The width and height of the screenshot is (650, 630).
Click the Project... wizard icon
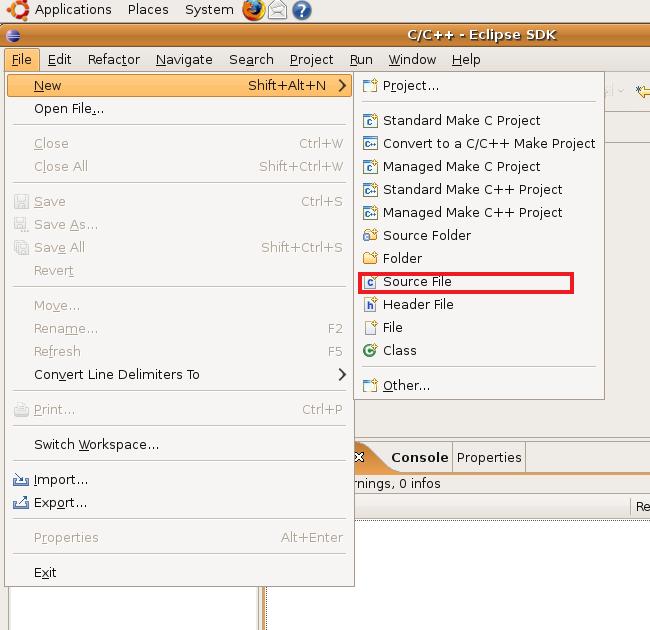[x=370, y=86]
